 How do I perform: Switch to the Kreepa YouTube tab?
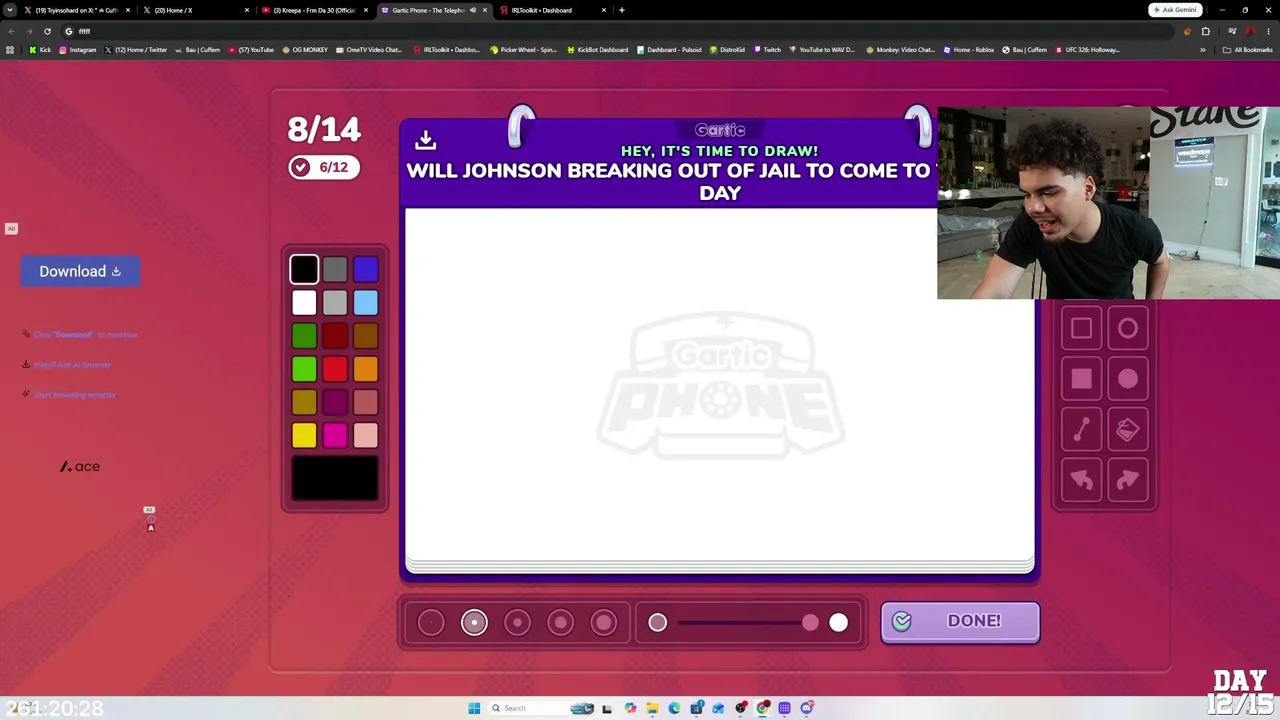click(x=314, y=10)
